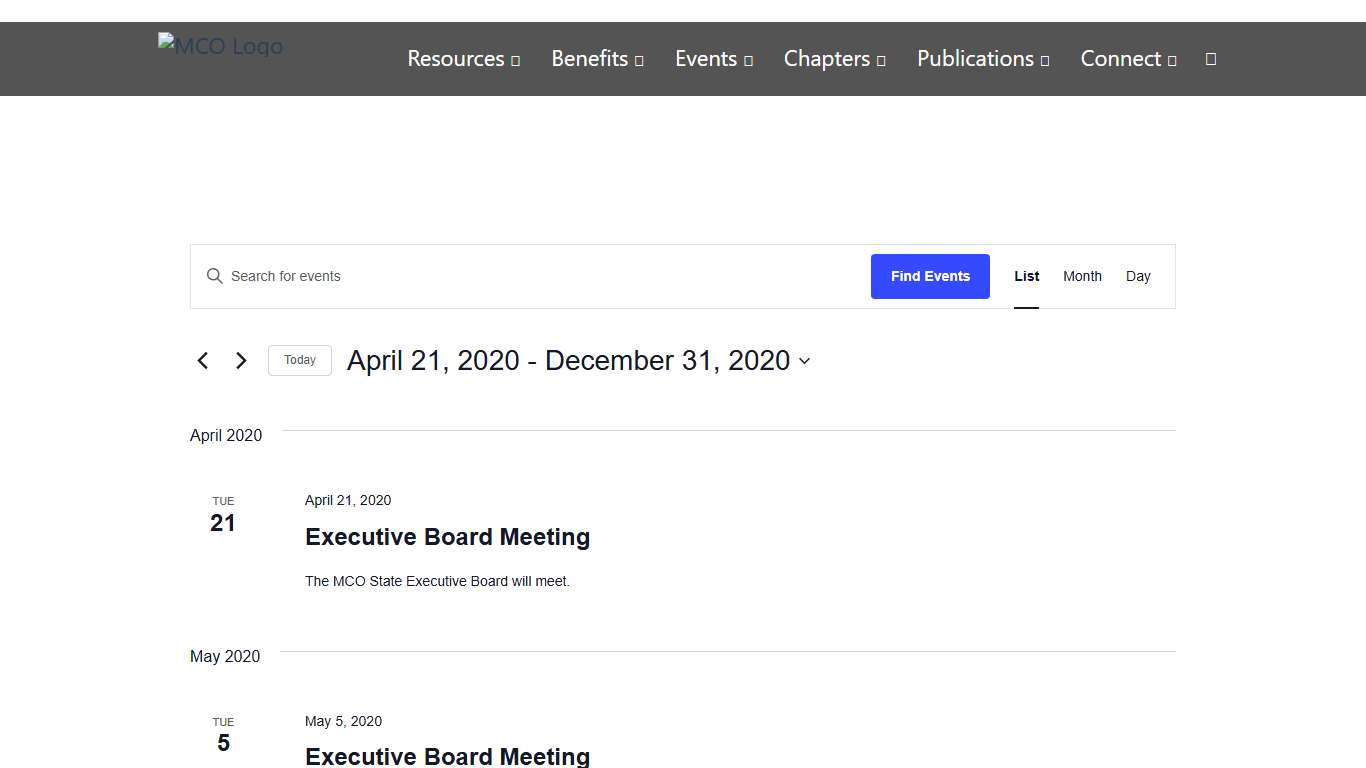Switch to Day view

(x=1138, y=277)
